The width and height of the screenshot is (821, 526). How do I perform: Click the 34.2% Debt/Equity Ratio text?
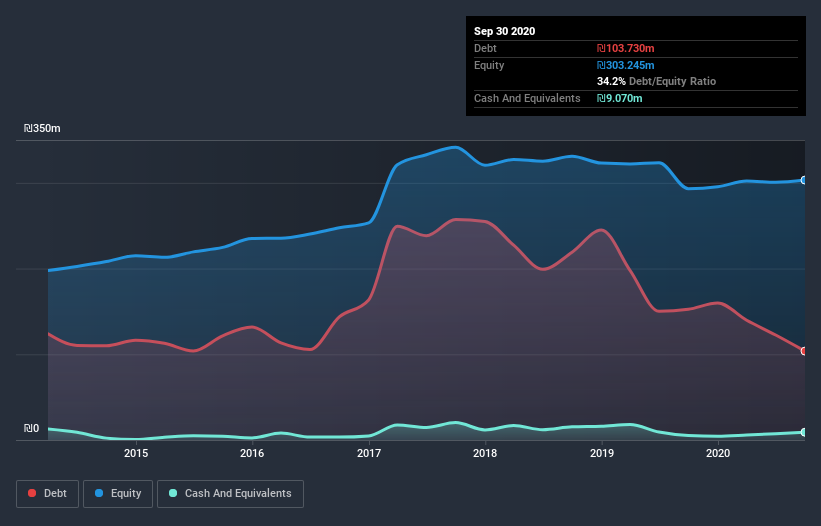[x=656, y=82]
